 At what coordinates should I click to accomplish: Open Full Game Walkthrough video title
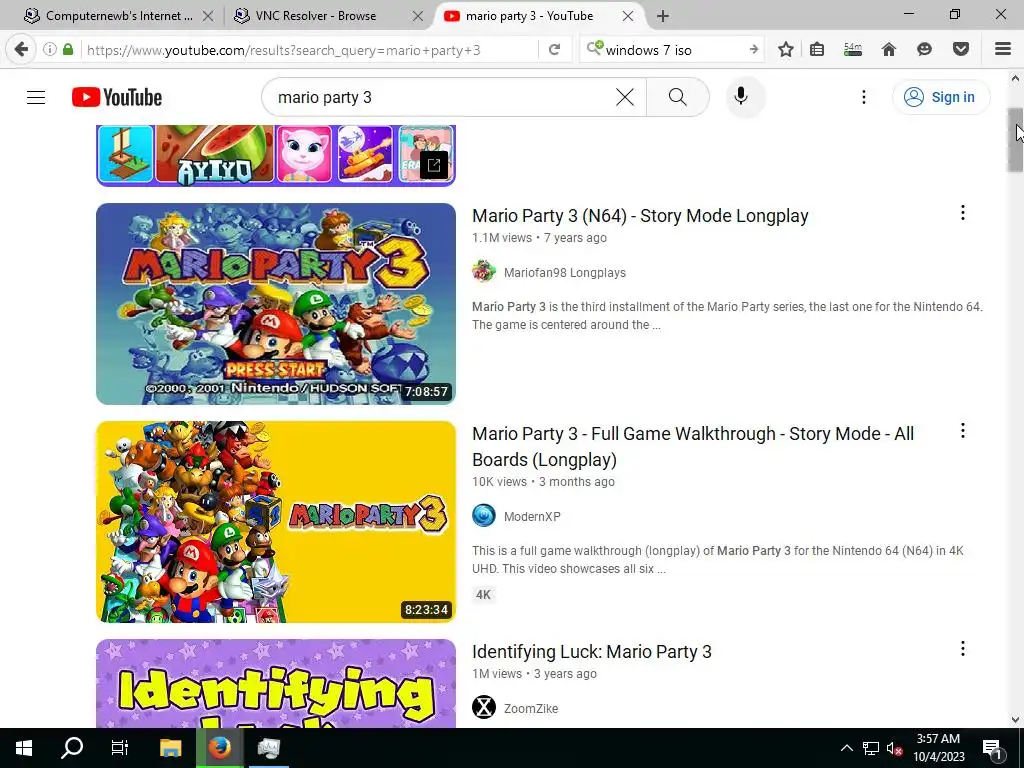693,447
